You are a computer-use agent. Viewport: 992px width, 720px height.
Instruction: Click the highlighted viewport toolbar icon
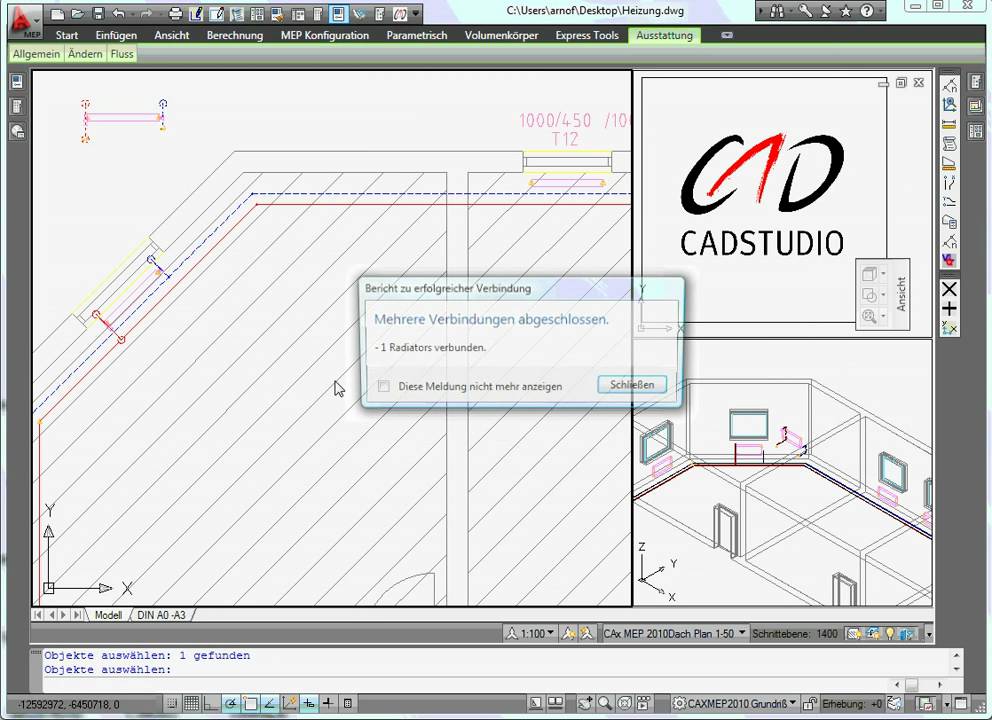[338, 13]
